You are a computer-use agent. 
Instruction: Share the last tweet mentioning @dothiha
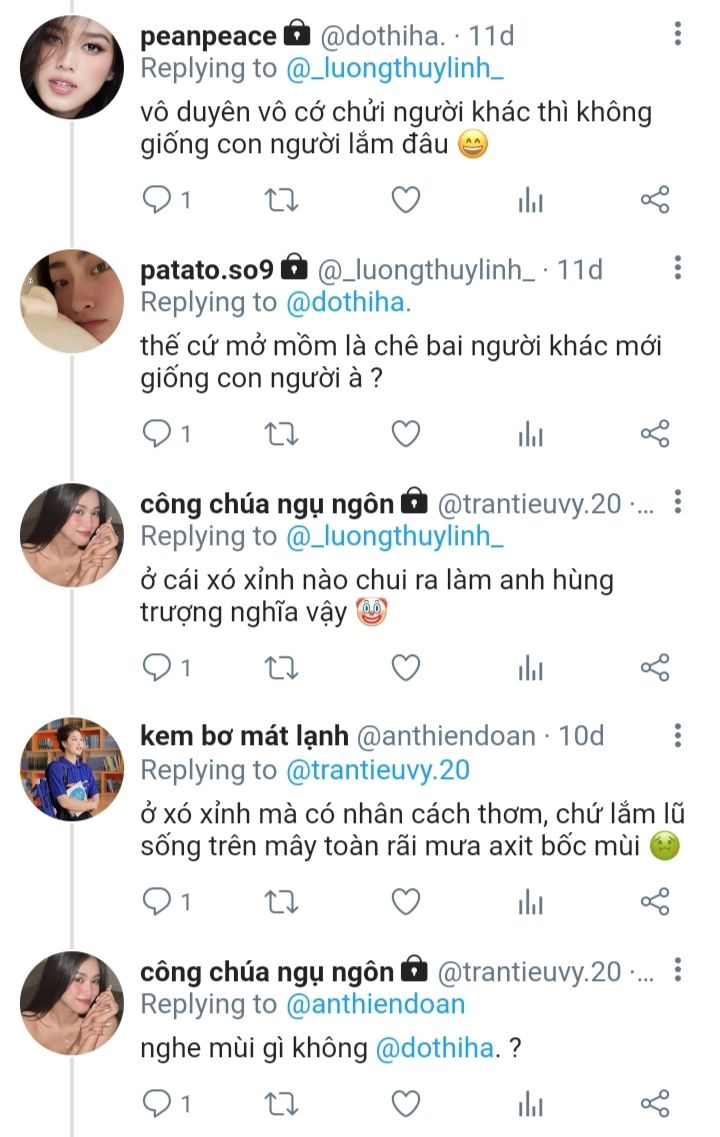[654, 1104]
